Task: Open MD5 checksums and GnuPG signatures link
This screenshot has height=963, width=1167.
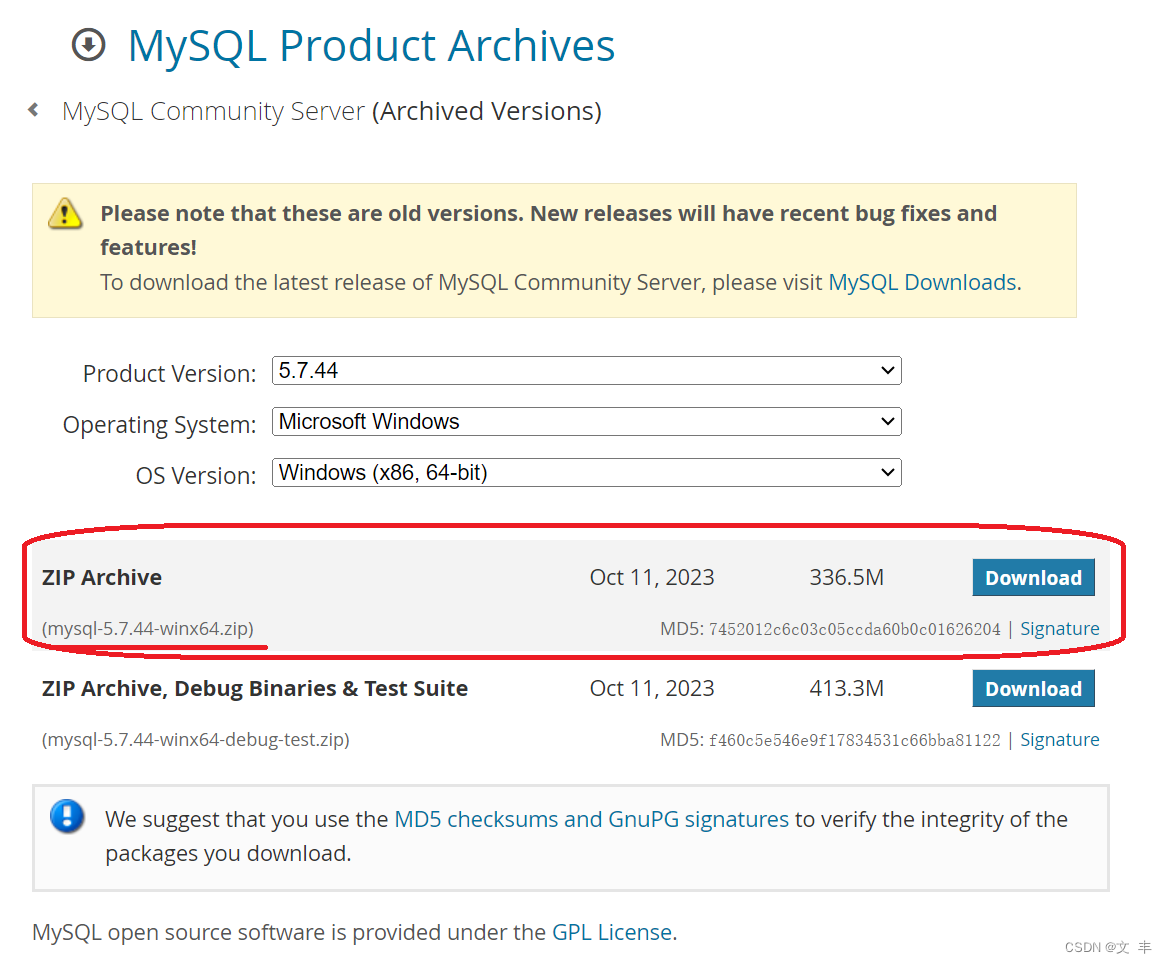Action: (x=591, y=819)
